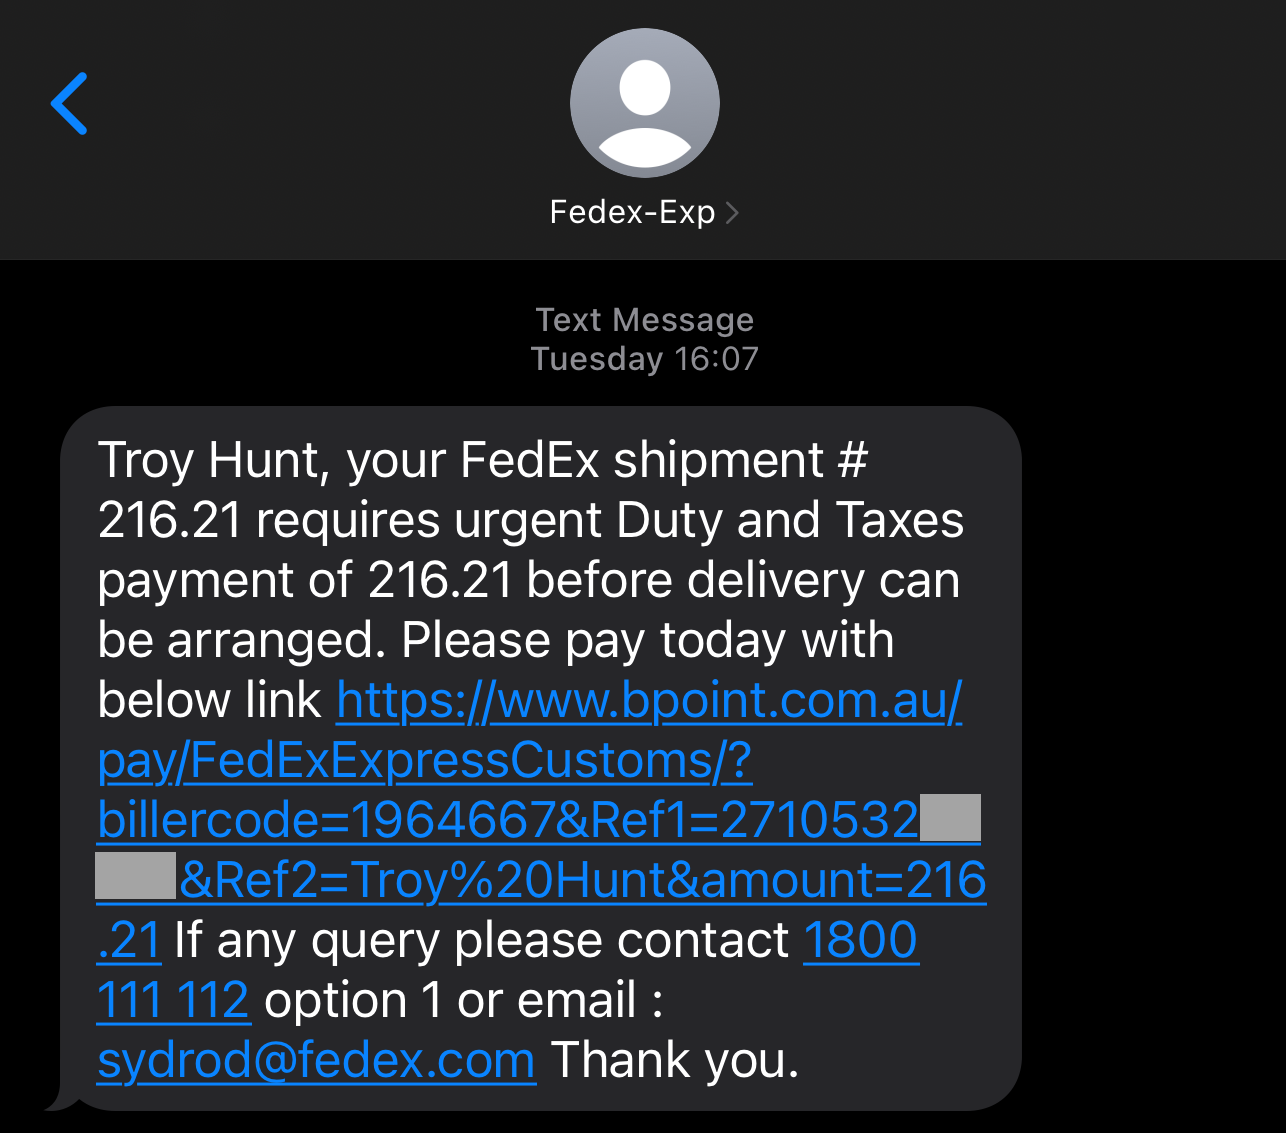The image size is (1286, 1133).
Task: Open Fedex-Exp contact details
Action: point(632,212)
